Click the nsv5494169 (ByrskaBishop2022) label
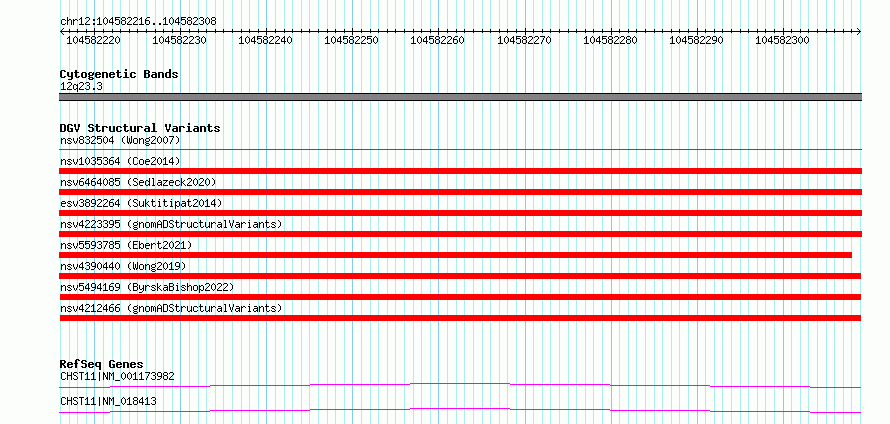 pyautogui.click(x=147, y=287)
